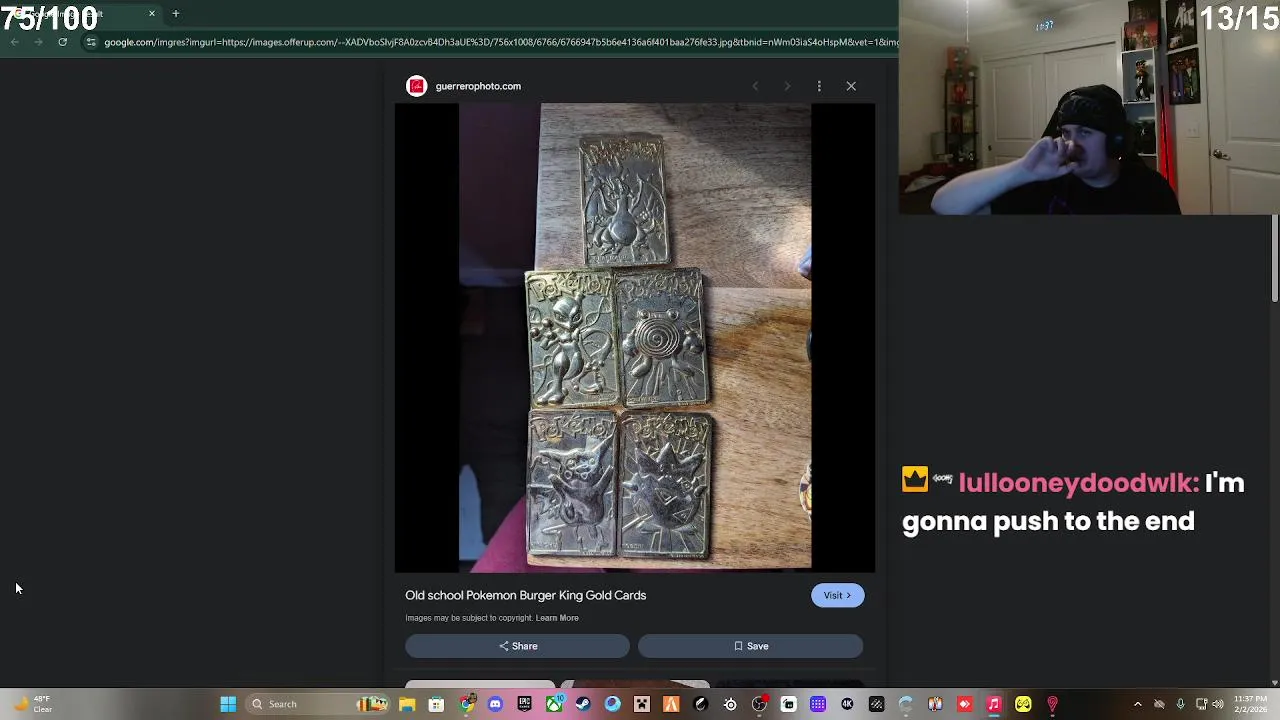
Task: Click the Visit button
Action: coord(837,595)
